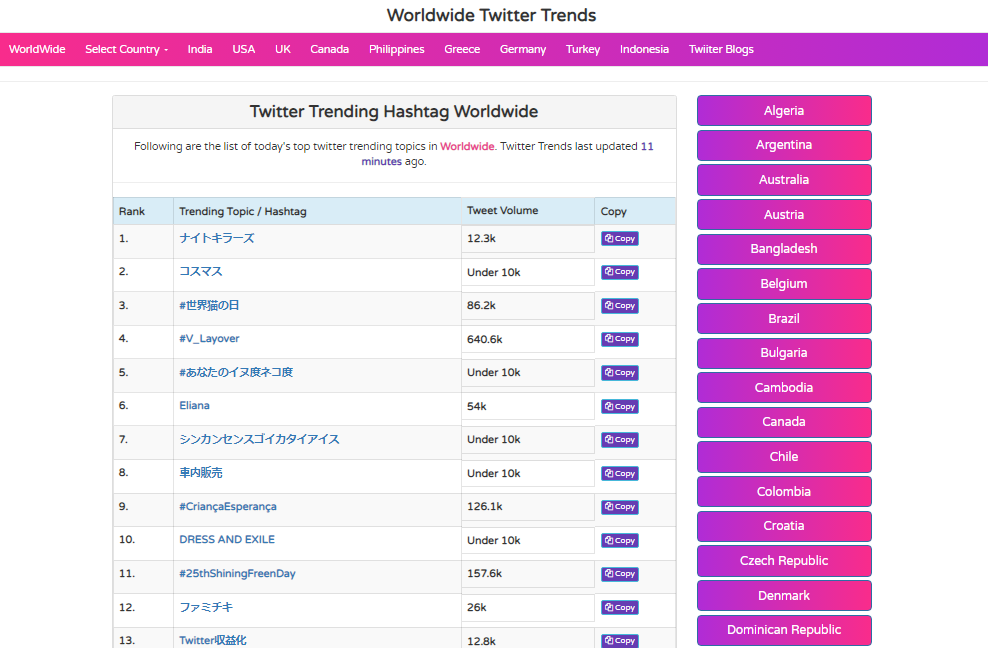The image size is (988, 648).
Task: Click the Tweet Volume column header
Action: [528, 211]
